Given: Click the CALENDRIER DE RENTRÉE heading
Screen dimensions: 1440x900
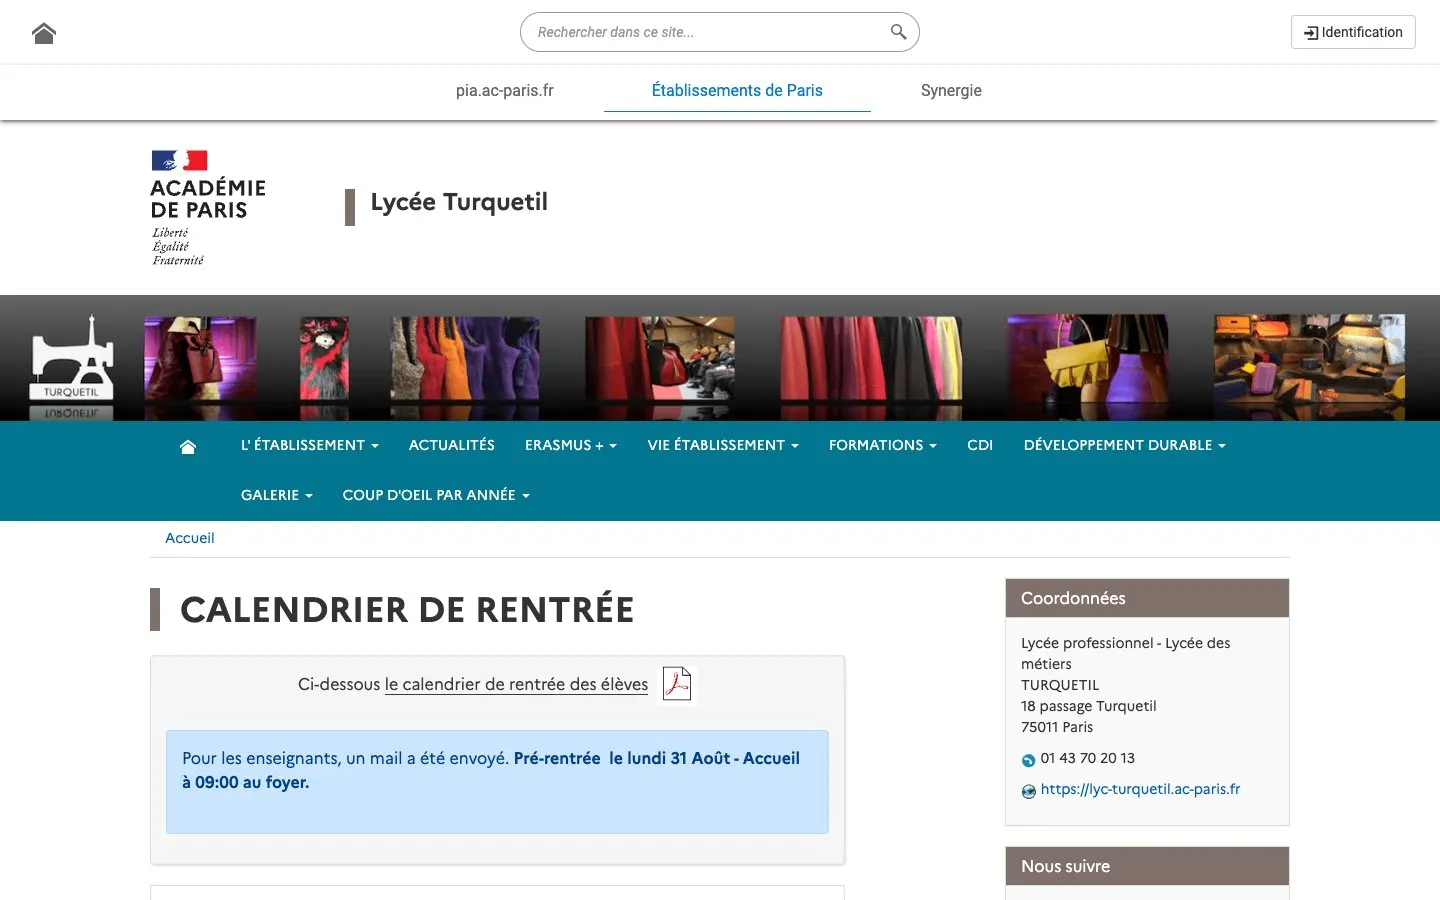Looking at the screenshot, I should pos(407,609).
